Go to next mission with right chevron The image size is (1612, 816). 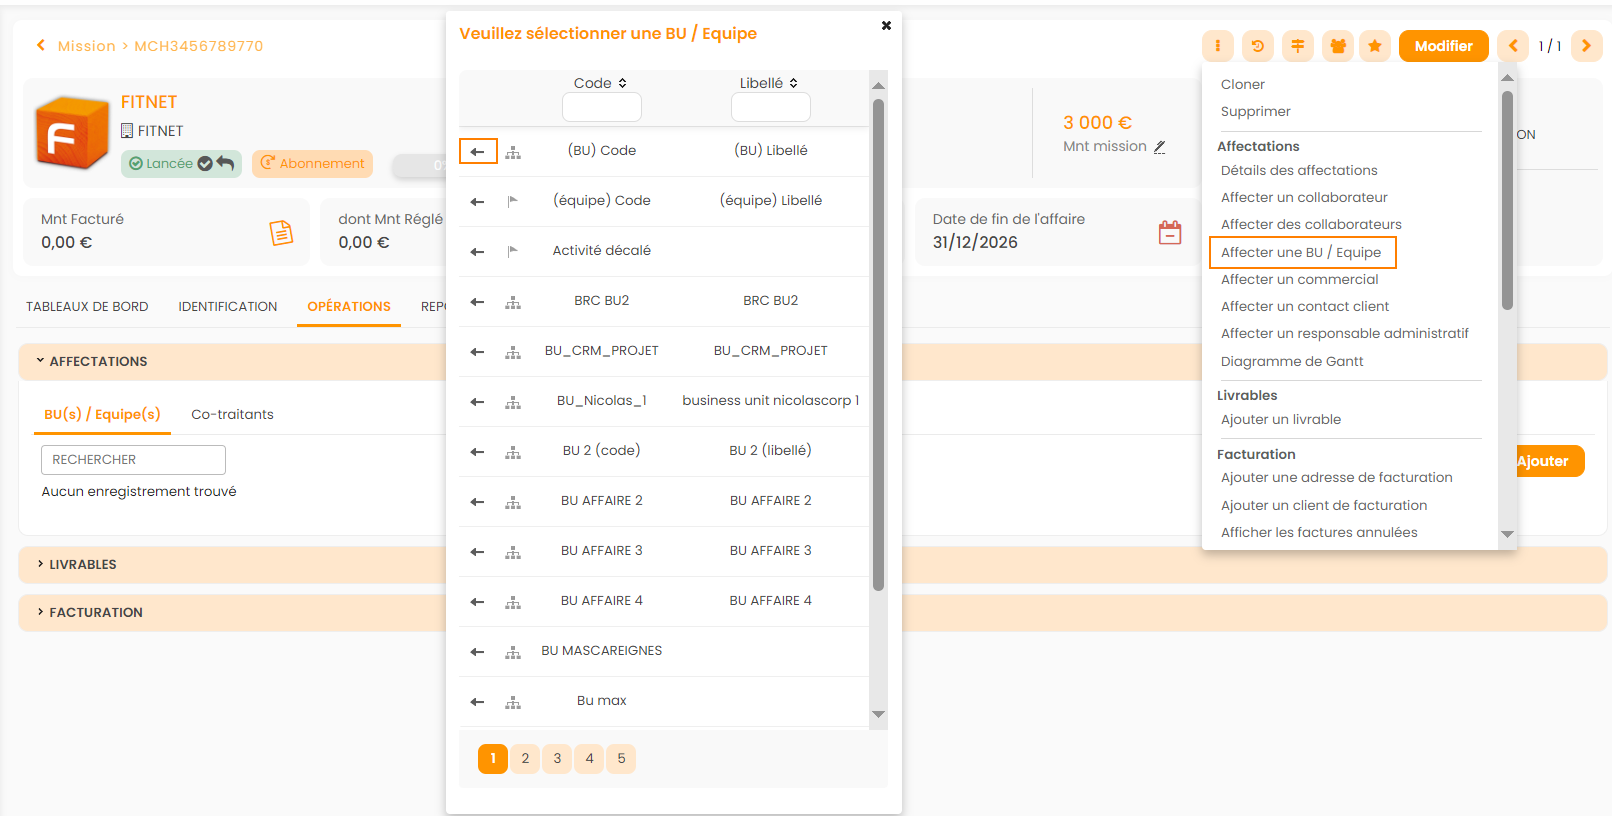click(1586, 46)
